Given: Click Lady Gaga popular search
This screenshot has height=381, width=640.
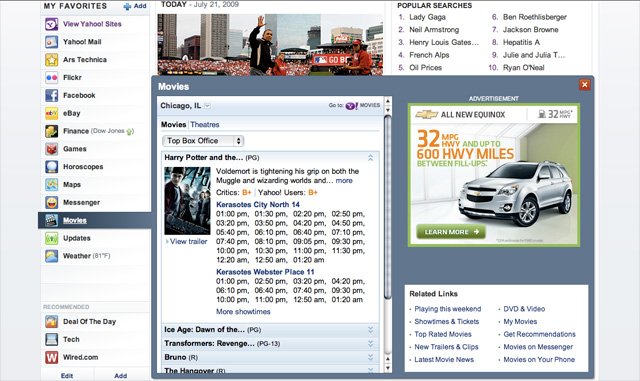Looking at the screenshot, I should 427,17.
